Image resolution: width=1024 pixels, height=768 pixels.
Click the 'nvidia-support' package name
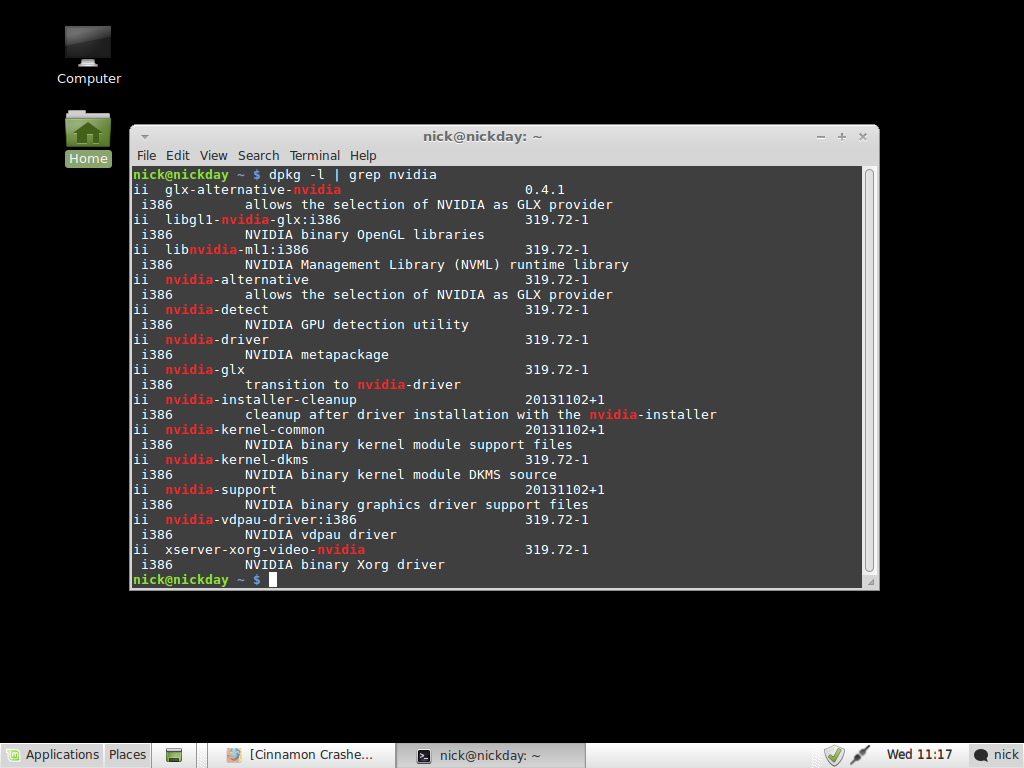point(221,490)
